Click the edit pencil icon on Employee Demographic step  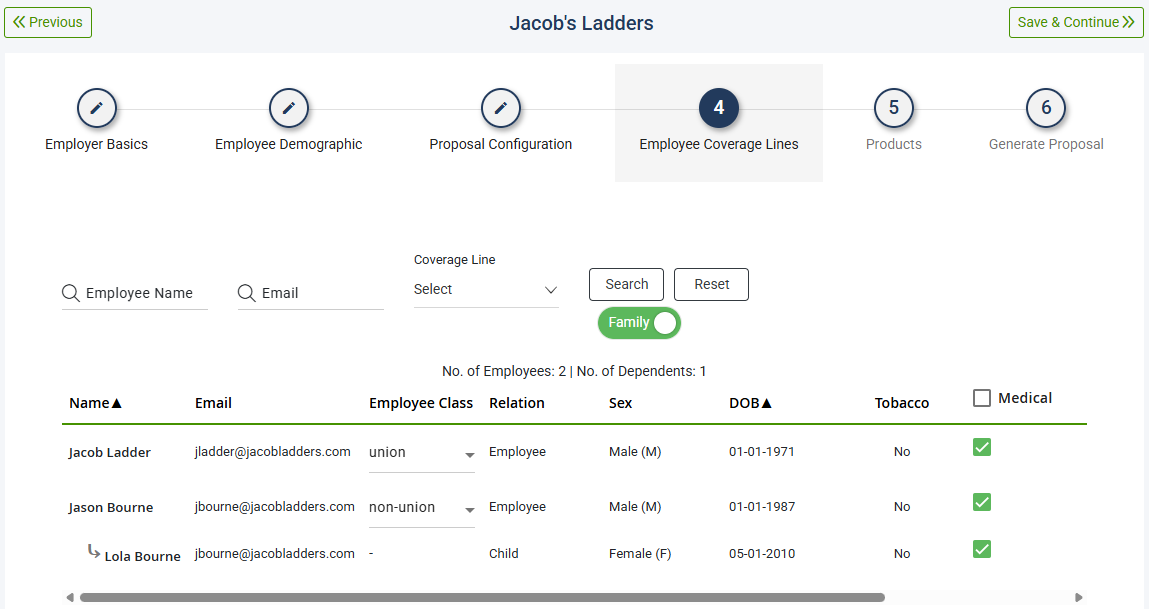pyautogui.click(x=289, y=108)
